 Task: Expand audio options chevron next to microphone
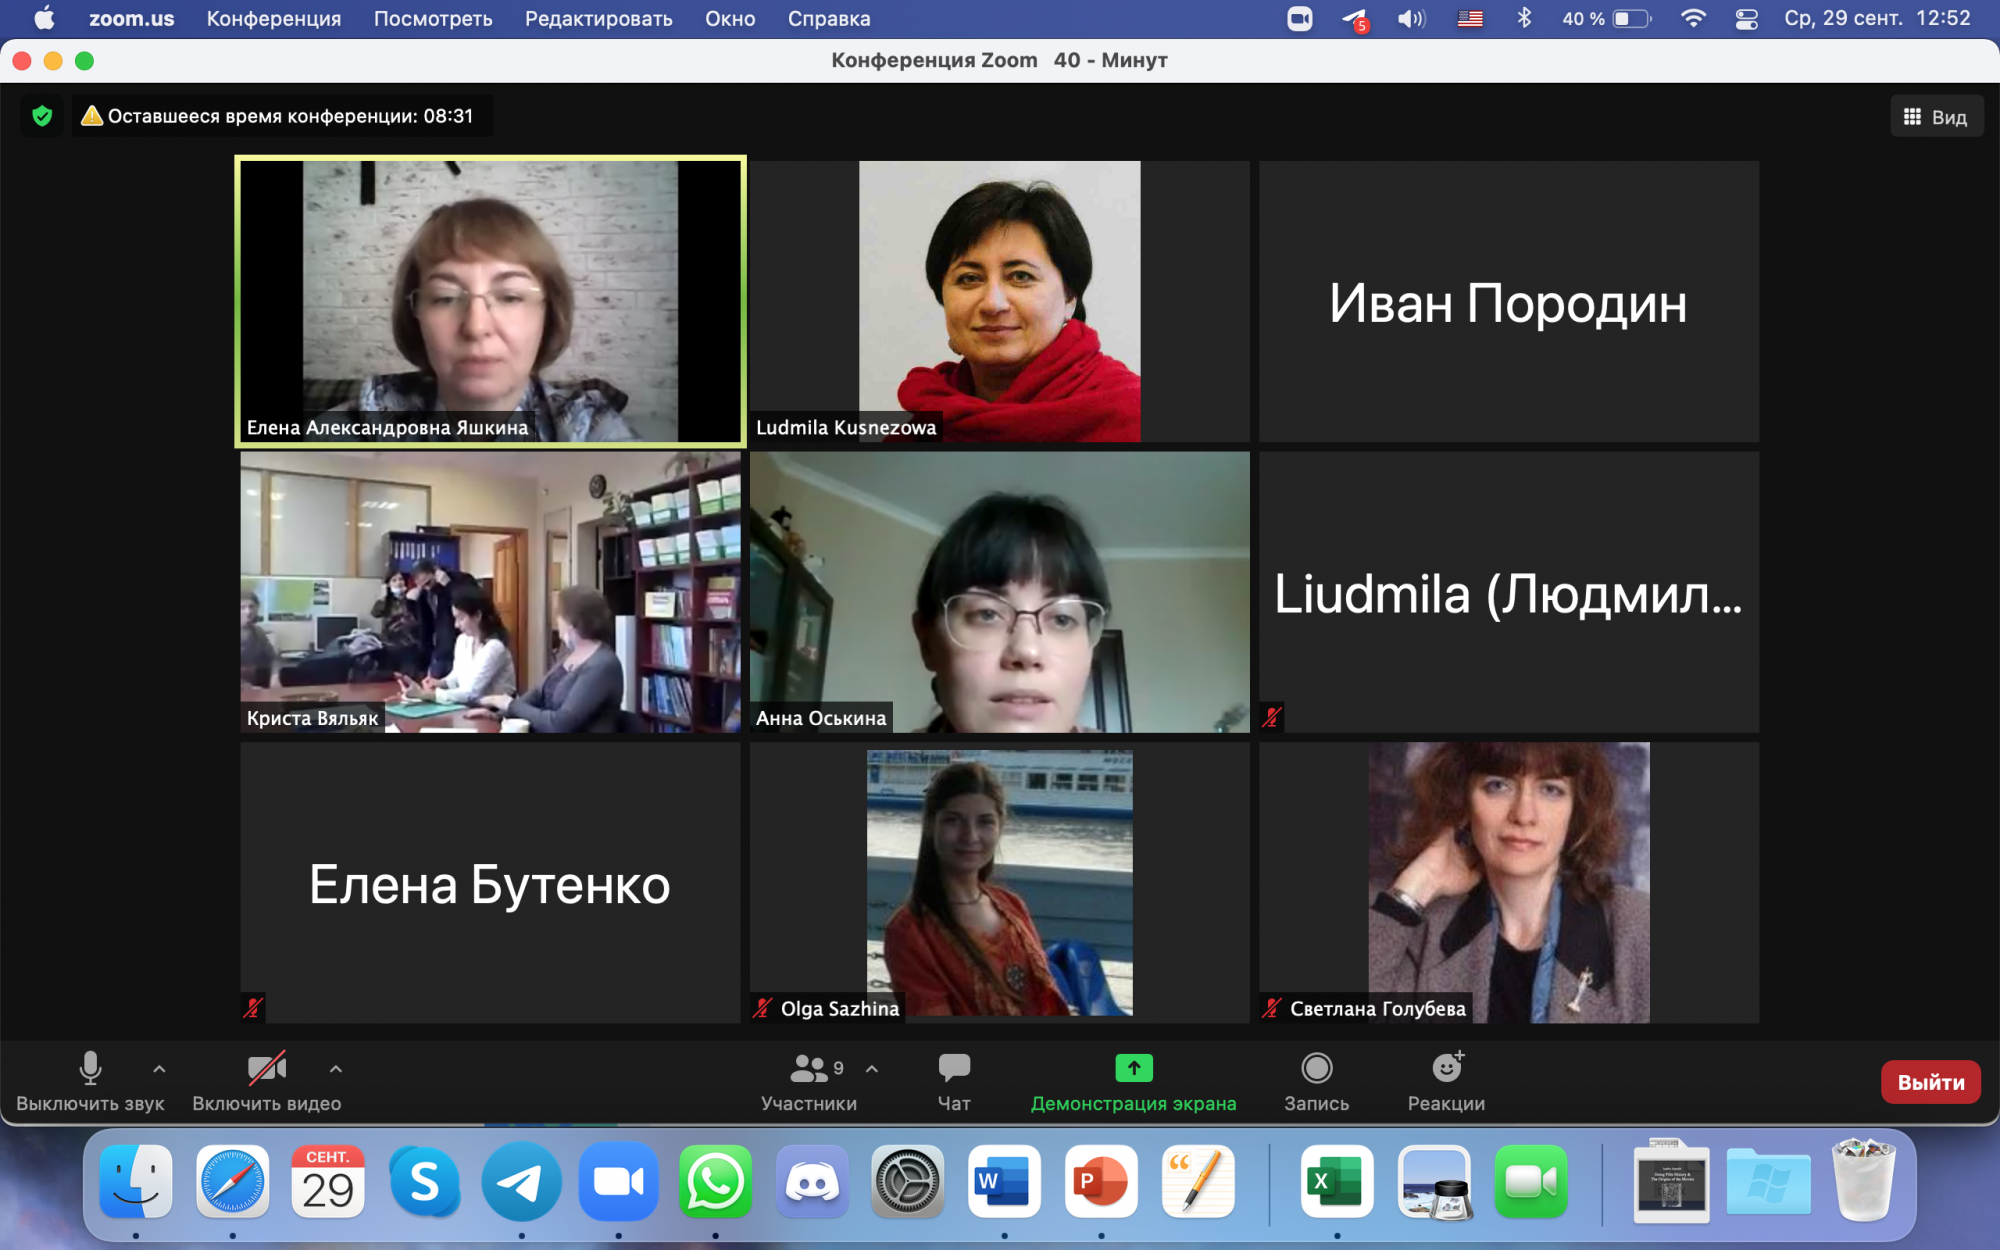[x=159, y=1069]
